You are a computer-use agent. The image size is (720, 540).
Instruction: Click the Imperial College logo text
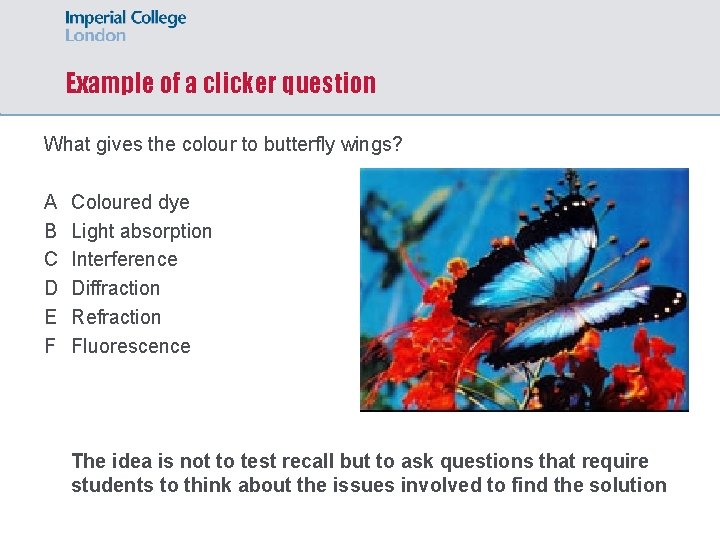coord(126,18)
